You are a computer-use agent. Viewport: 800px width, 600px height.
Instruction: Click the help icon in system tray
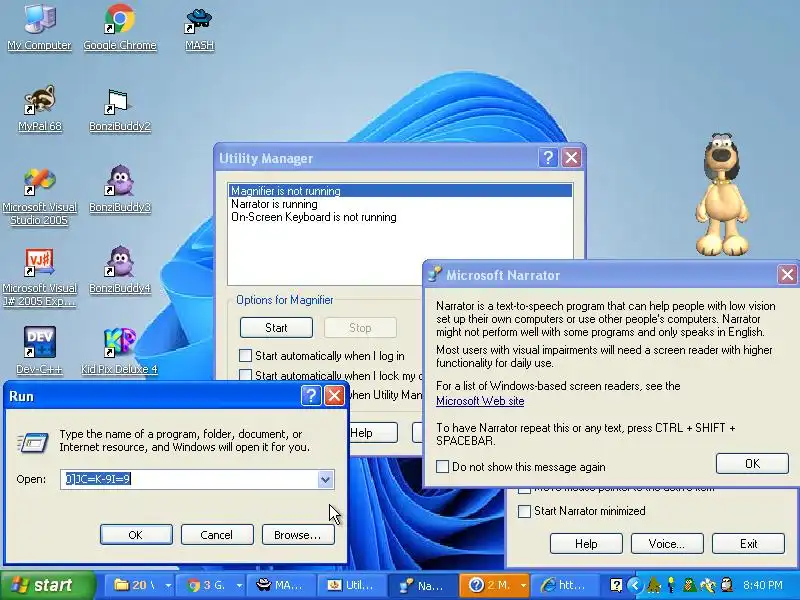[x=616, y=585]
